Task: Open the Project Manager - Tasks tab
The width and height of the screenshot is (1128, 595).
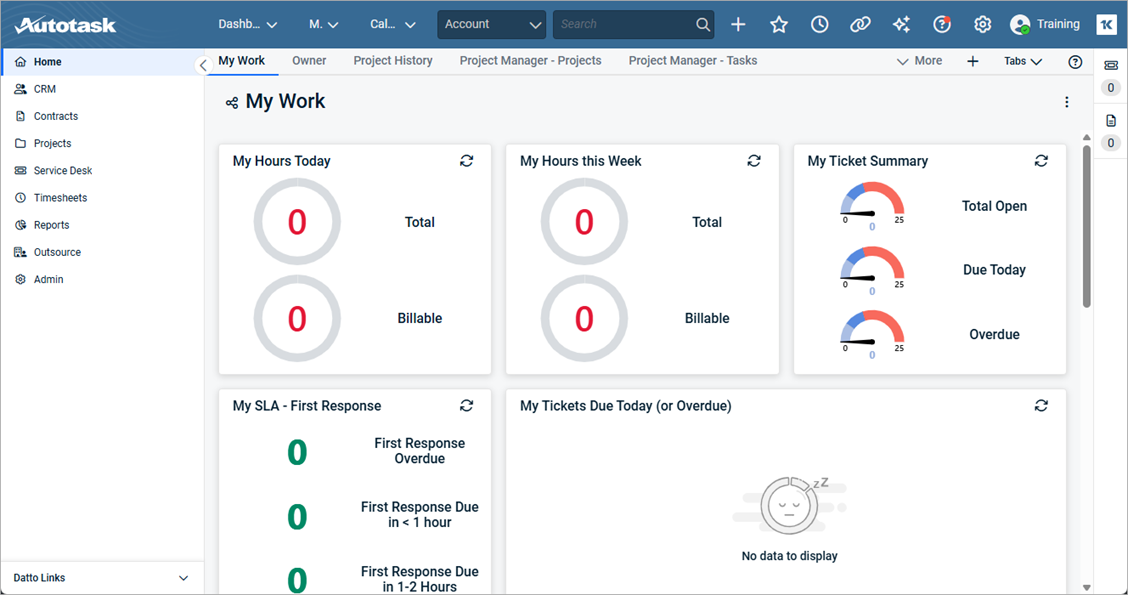Action: pos(692,60)
